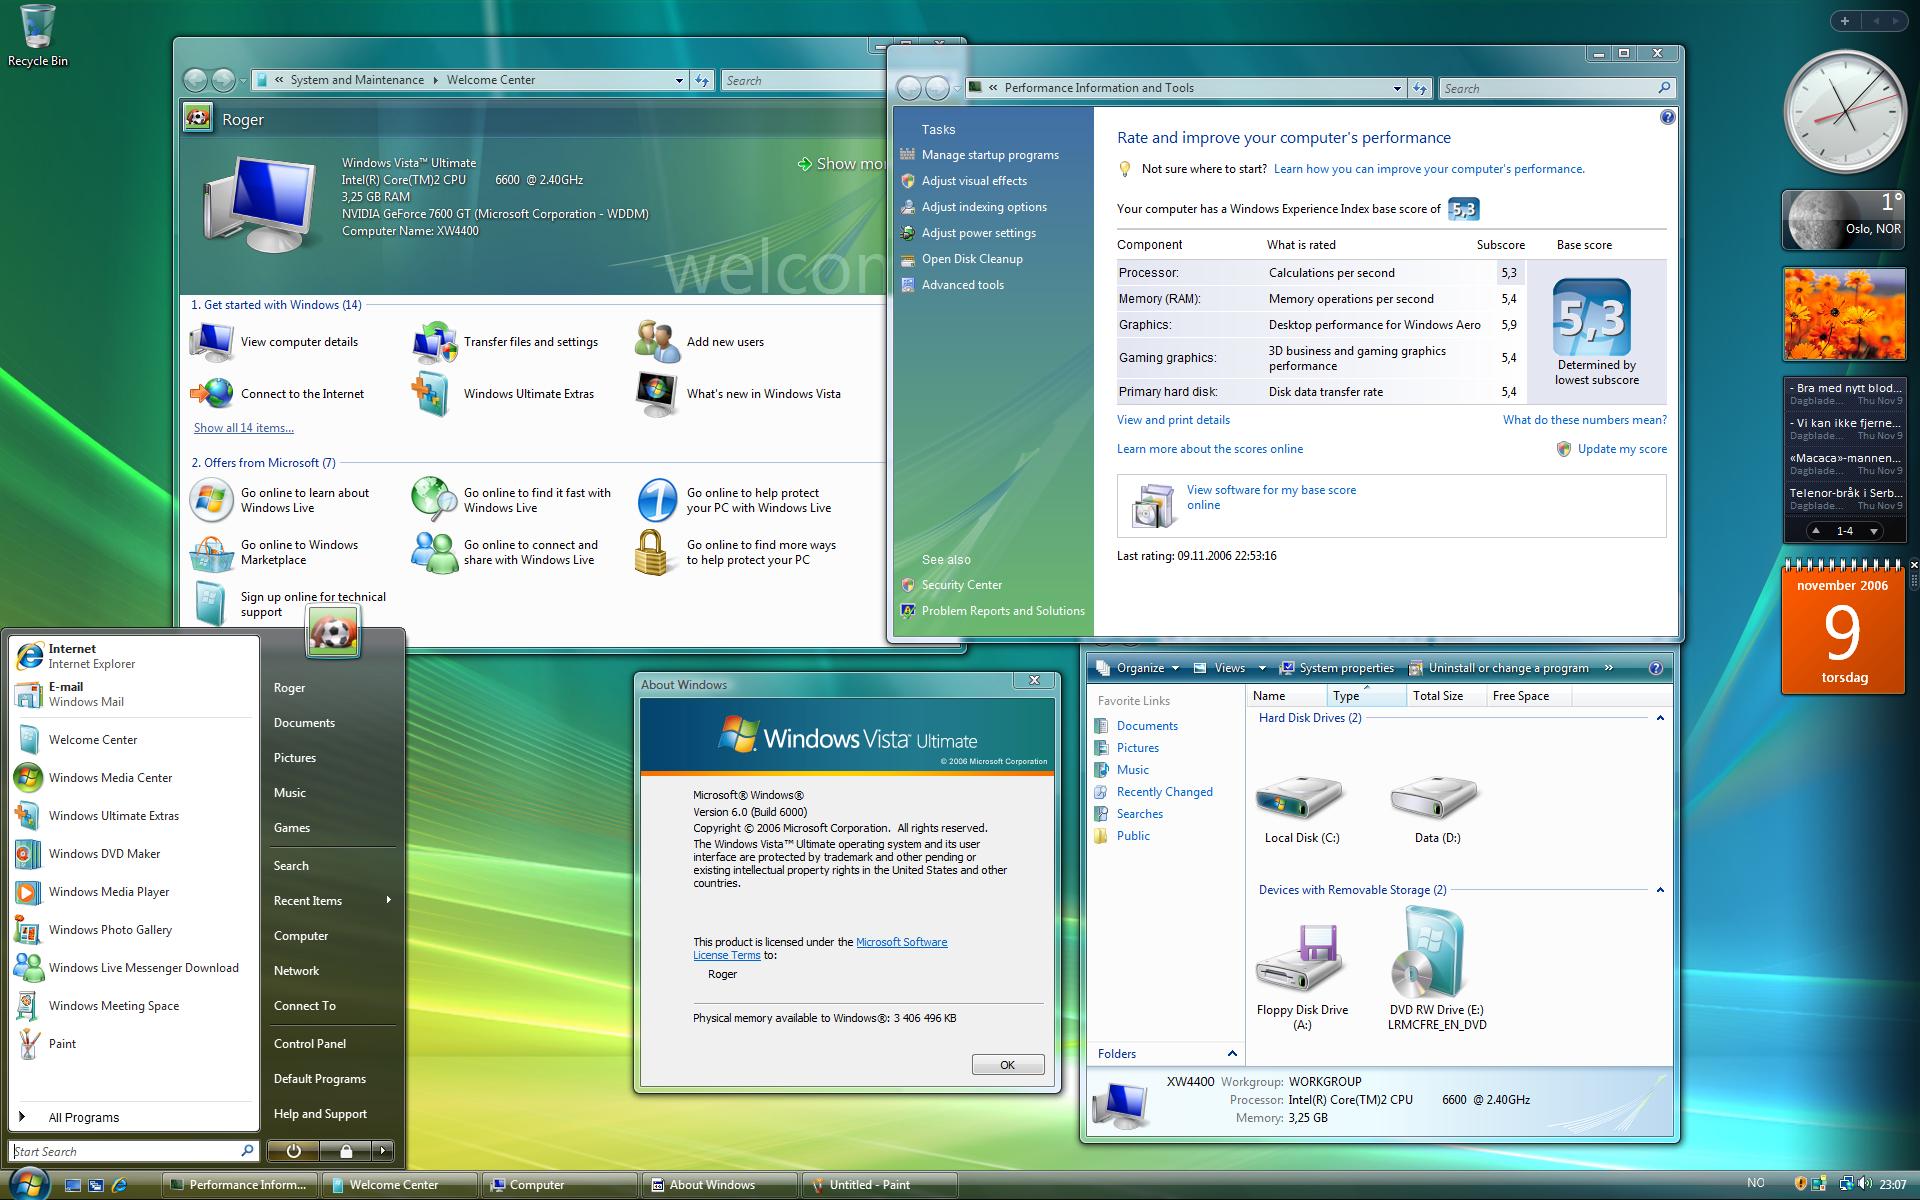The height and width of the screenshot is (1200, 1920).
Task: Click the Start orb on taskbar
Action: click(27, 1183)
